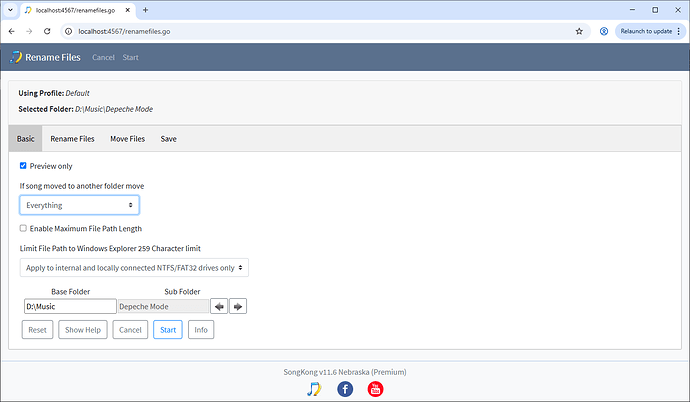Viewport: 690px width, 402px height.
Task: Click the left arrow sub folder button
Action: 220,306
